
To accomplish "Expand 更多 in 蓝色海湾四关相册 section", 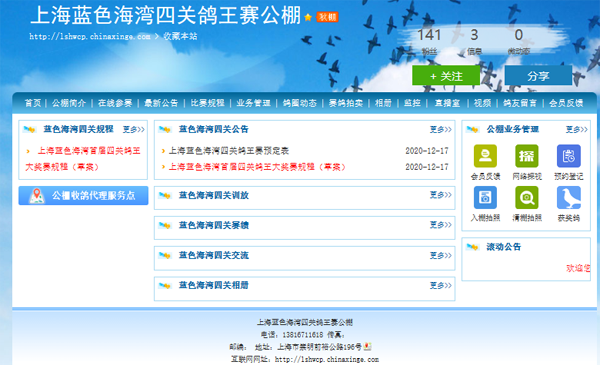I will [x=440, y=285].
